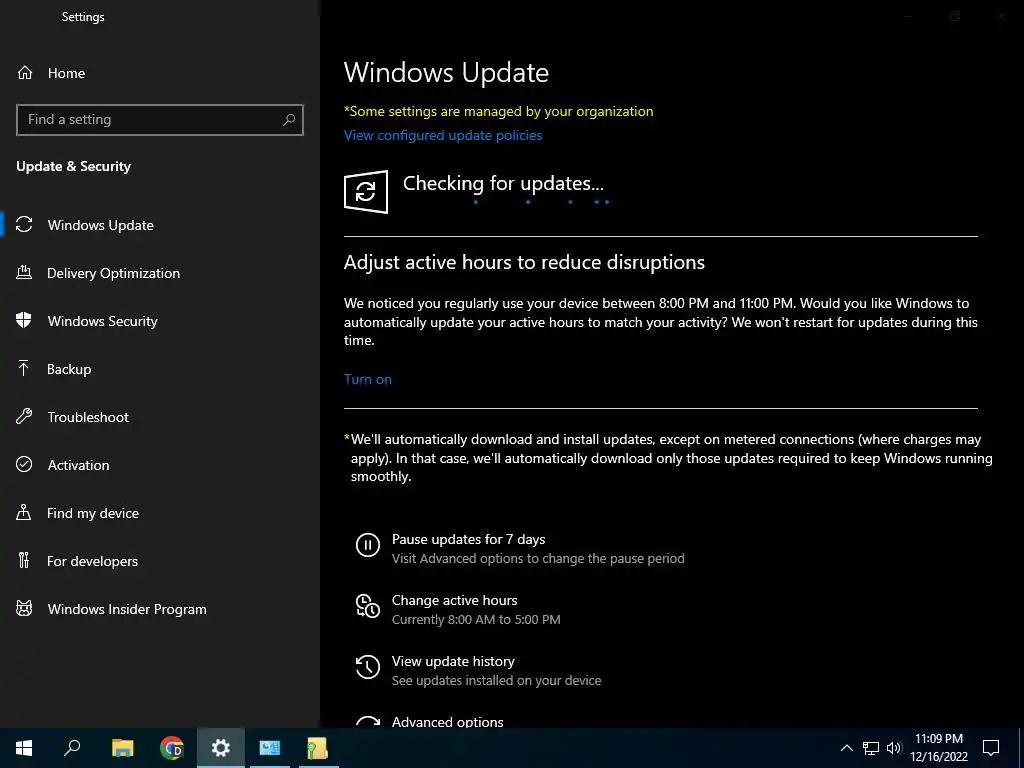Focus the Find a setting search box
This screenshot has width=1024, height=768.
(160, 120)
